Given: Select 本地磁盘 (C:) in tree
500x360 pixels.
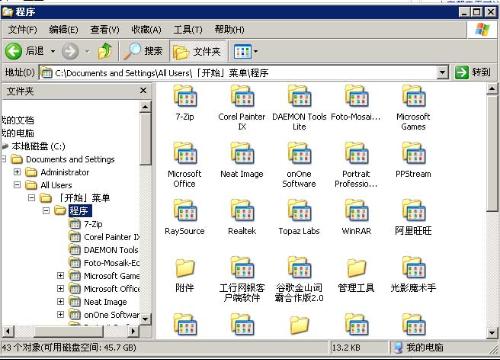Looking at the screenshot, I should [x=38, y=146].
